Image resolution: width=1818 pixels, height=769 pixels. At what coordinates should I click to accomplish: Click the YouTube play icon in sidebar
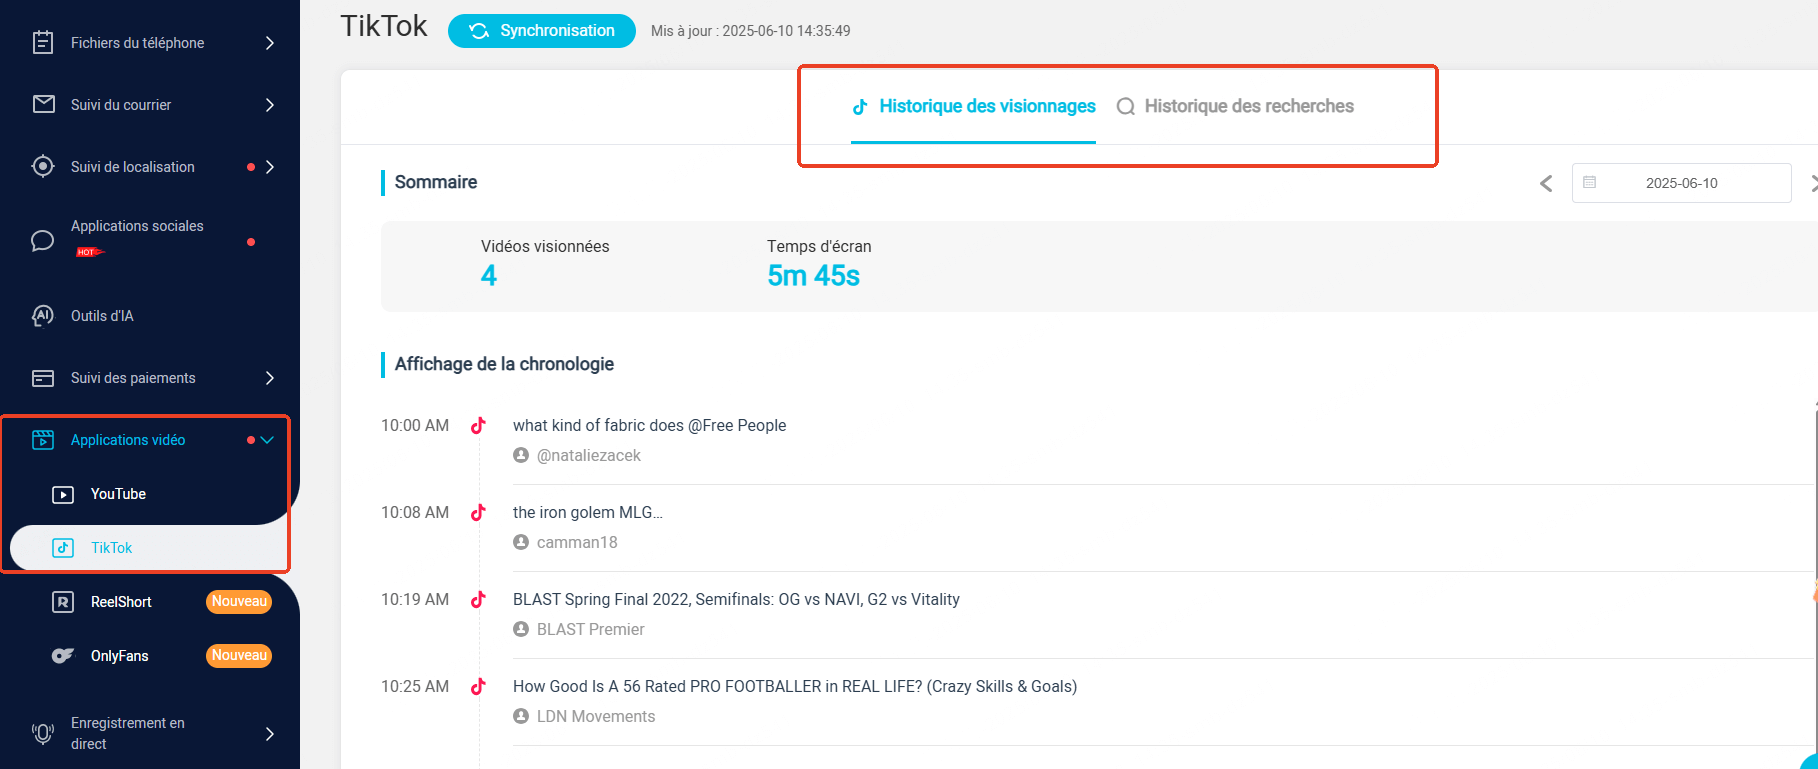pyautogui.click(x=63, y=494)
